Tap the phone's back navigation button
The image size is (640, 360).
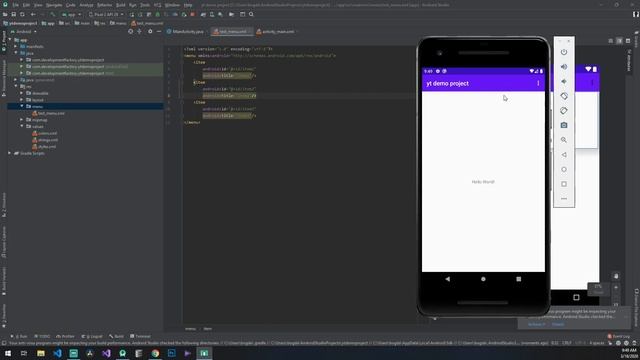(x=448, y=279)
